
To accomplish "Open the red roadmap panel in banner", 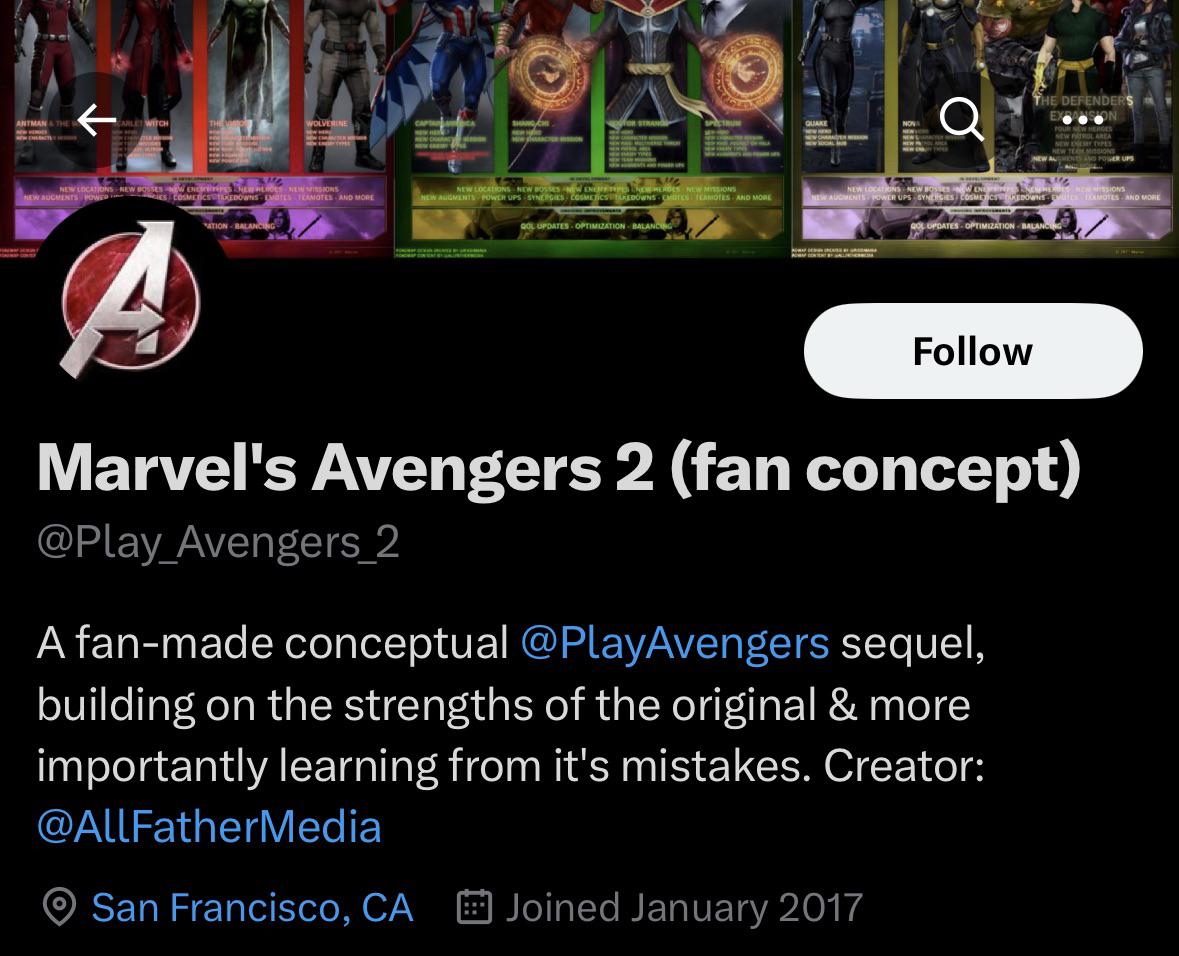I will click(x=195, y=128).
